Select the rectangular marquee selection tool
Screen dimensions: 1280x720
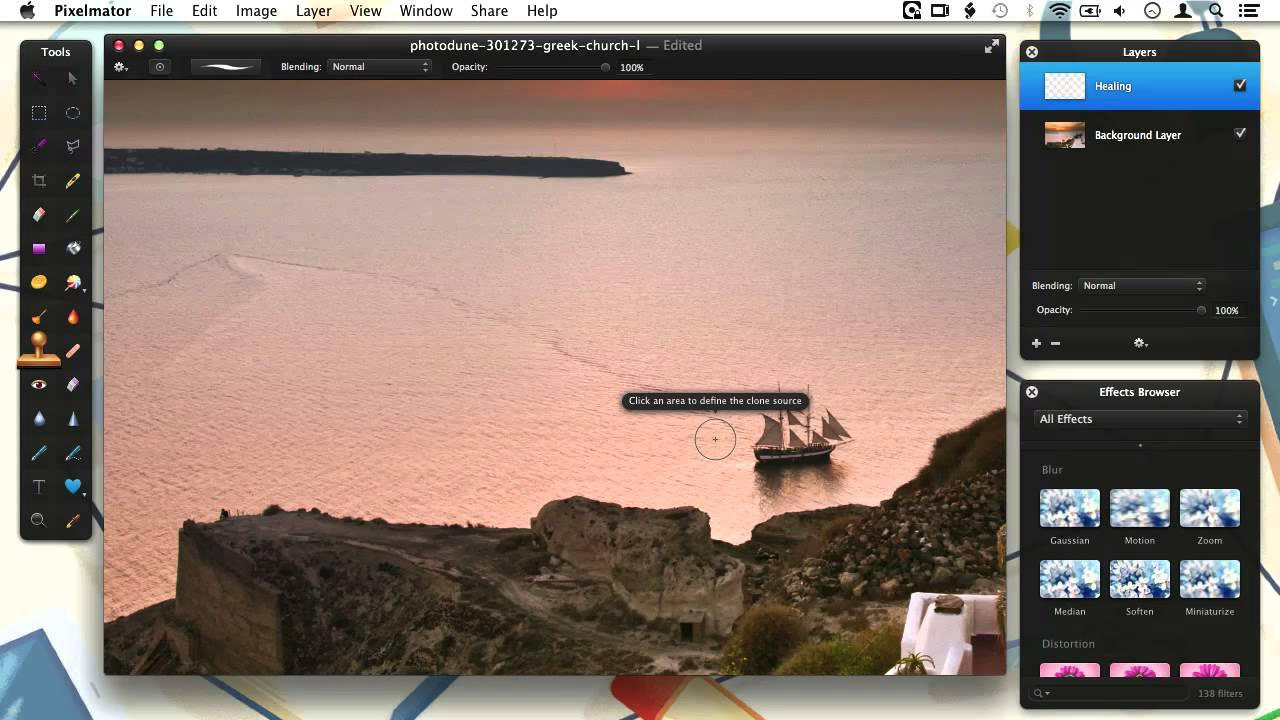(x=39, y=113)
